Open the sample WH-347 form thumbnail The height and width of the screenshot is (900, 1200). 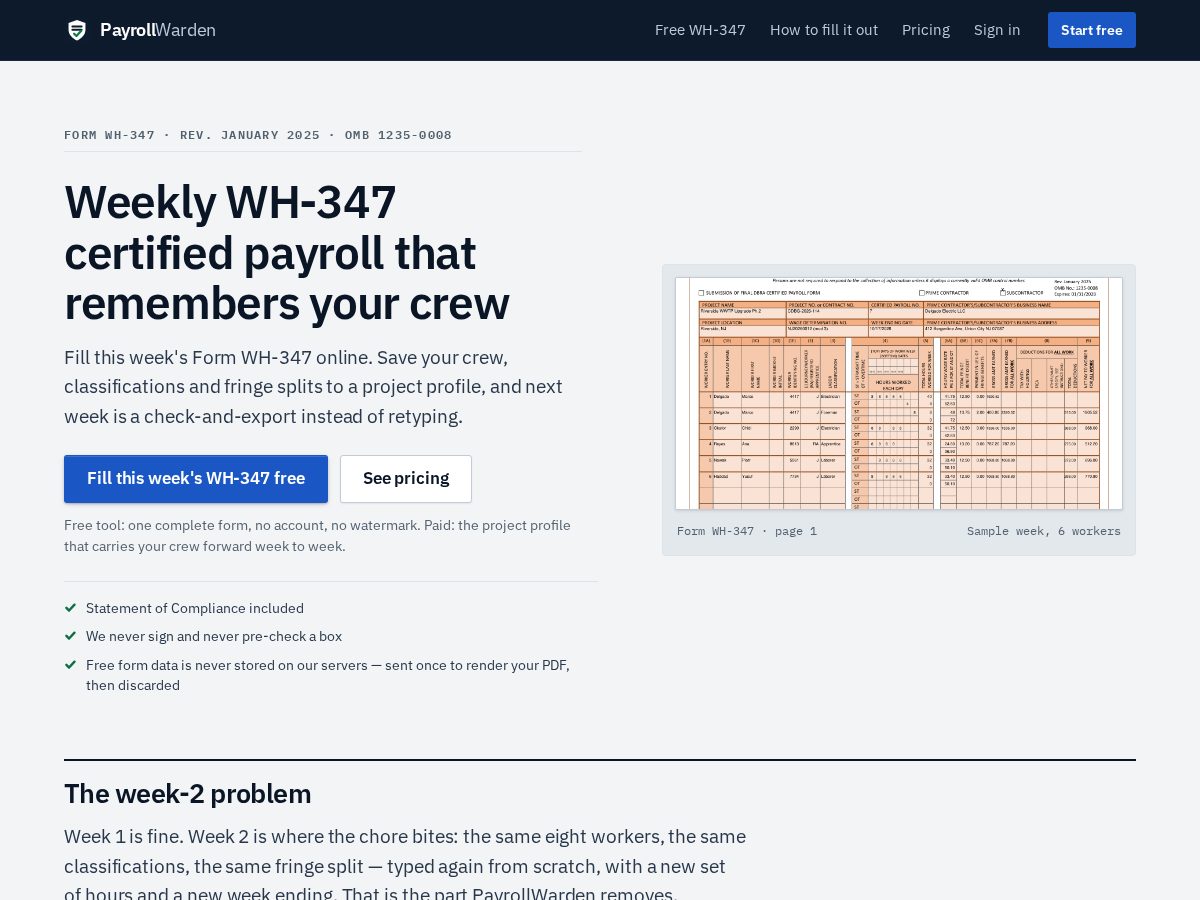coord(899,393)
